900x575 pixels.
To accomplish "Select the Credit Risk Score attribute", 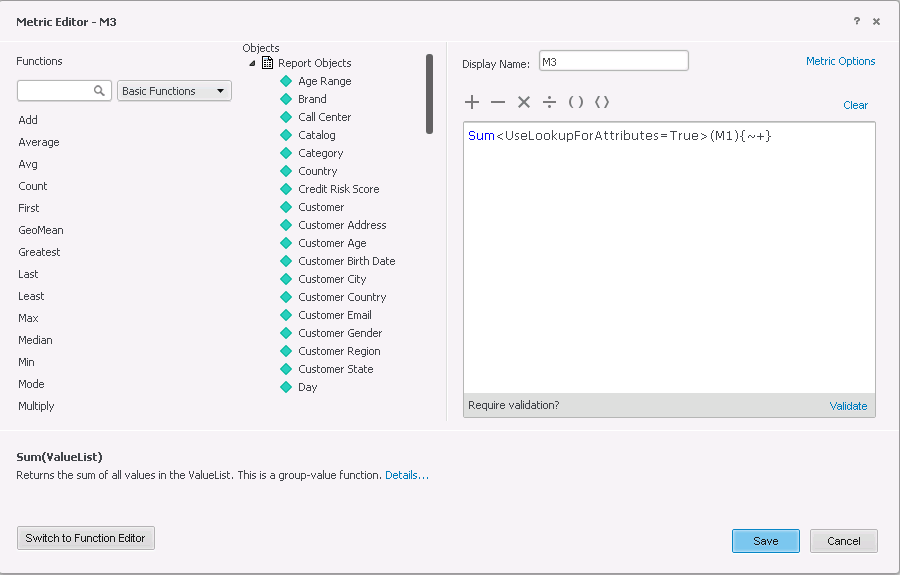I will [x=339, y=189].
